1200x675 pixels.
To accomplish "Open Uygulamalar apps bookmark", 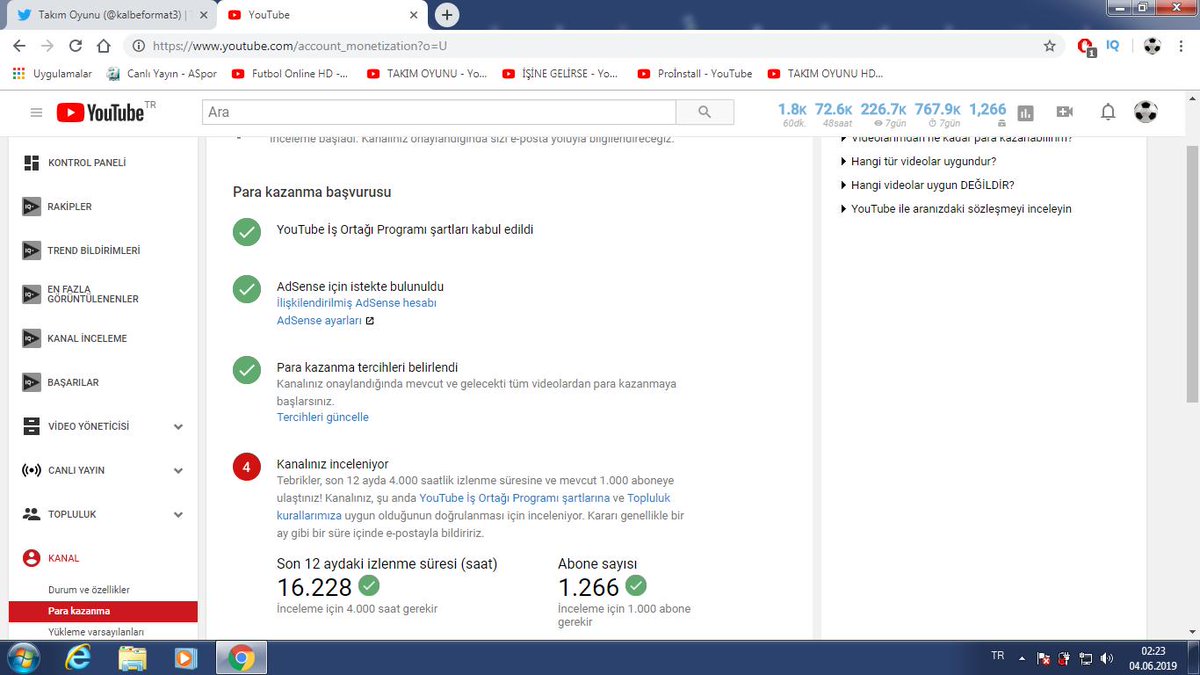I will (x=51, y=73).
